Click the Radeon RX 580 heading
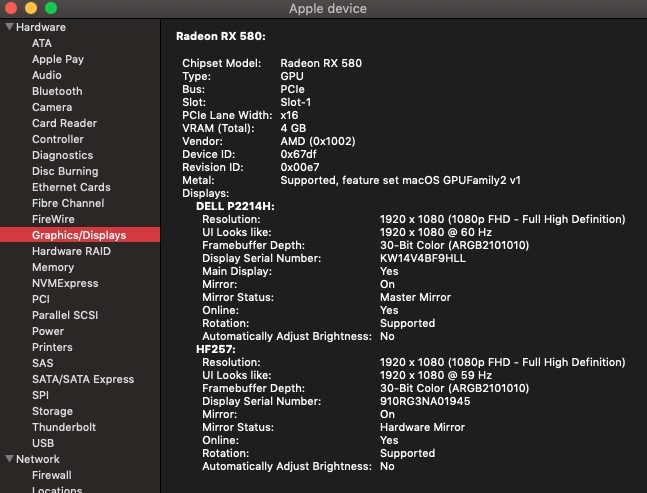This screenshot has width=647, height=493. pyautogui.click(x=221, y=35)
